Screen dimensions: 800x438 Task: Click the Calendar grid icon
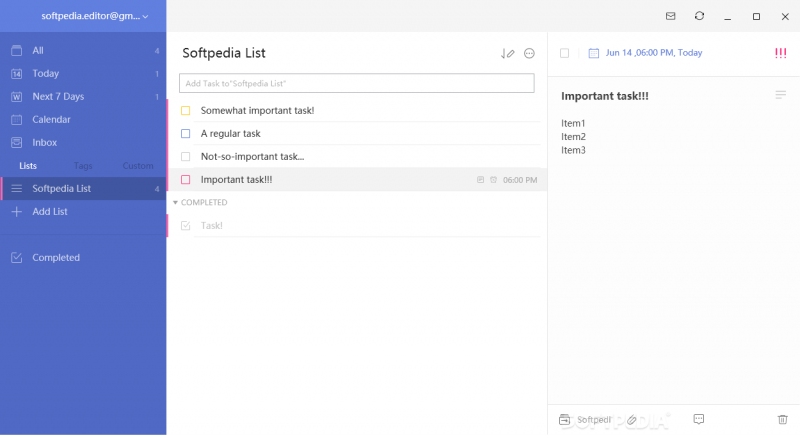[16, 119]
